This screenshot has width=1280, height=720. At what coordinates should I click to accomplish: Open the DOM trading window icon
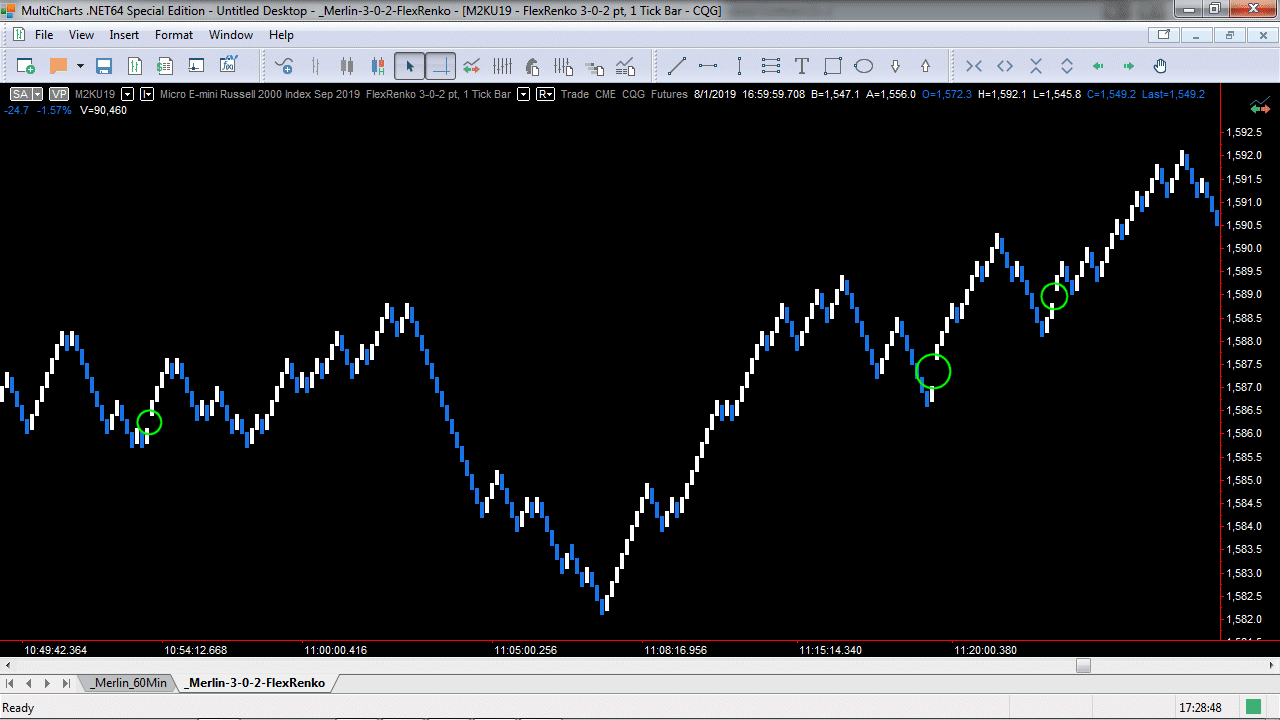[x=197, y=66]
